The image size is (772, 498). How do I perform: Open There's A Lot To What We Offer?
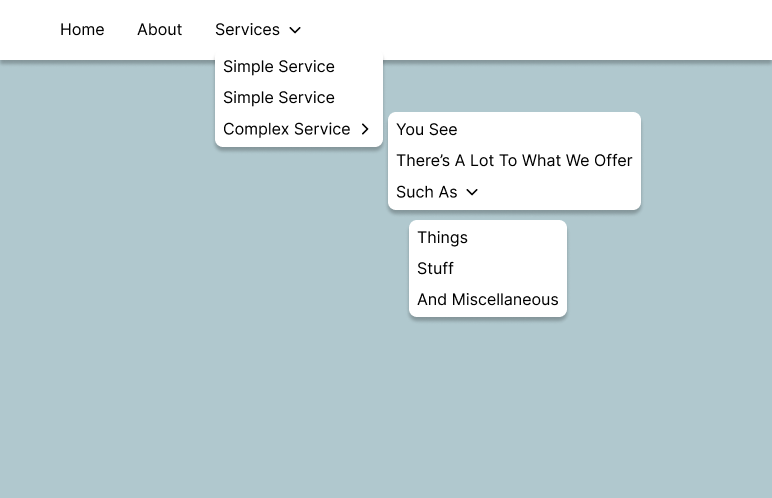point(514,161)
